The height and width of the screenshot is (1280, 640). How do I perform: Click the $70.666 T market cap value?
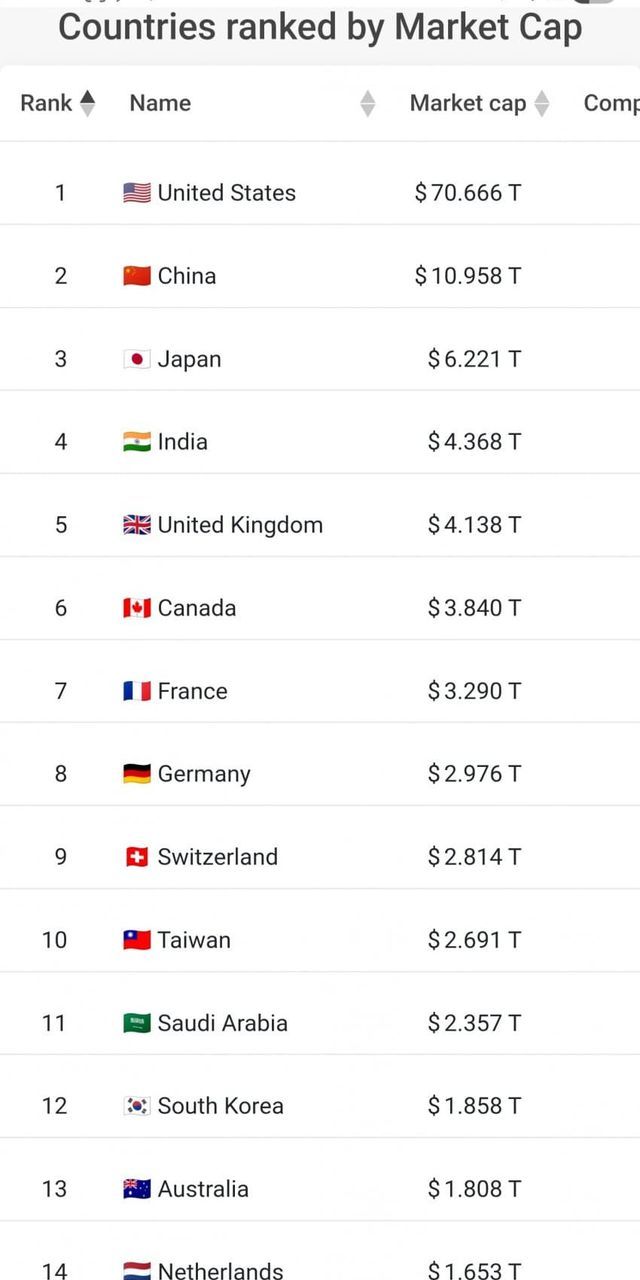[468, 193]
